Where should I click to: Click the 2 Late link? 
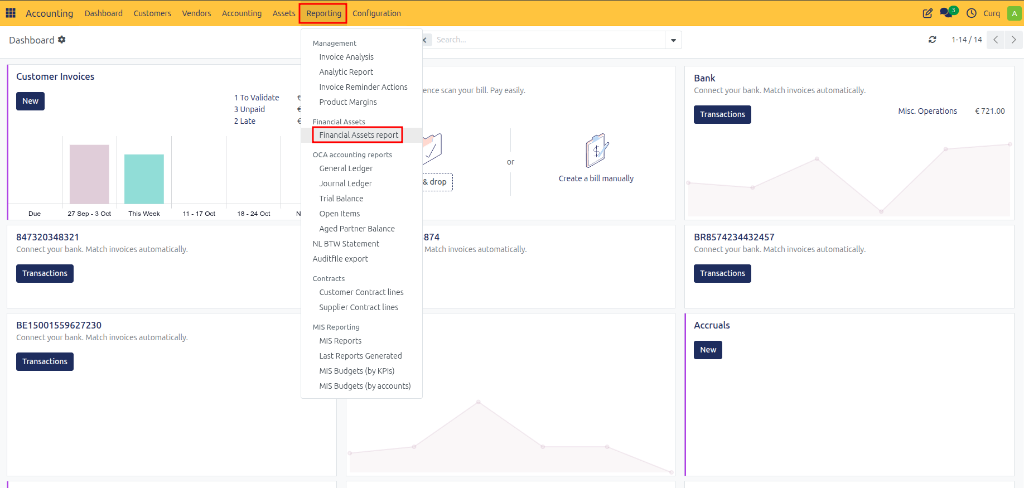pyautogui.click(x=245, y=121)
